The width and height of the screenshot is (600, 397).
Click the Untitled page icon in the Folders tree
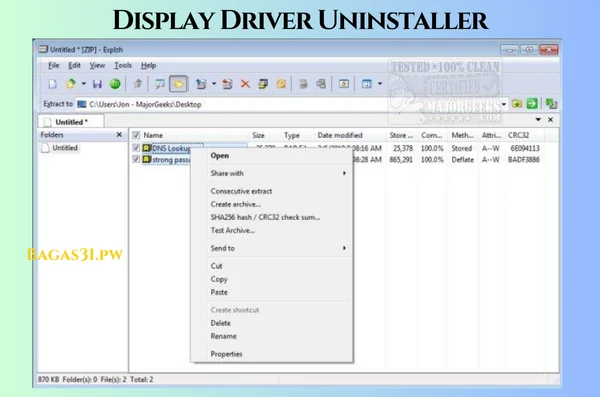click(45, 148)
